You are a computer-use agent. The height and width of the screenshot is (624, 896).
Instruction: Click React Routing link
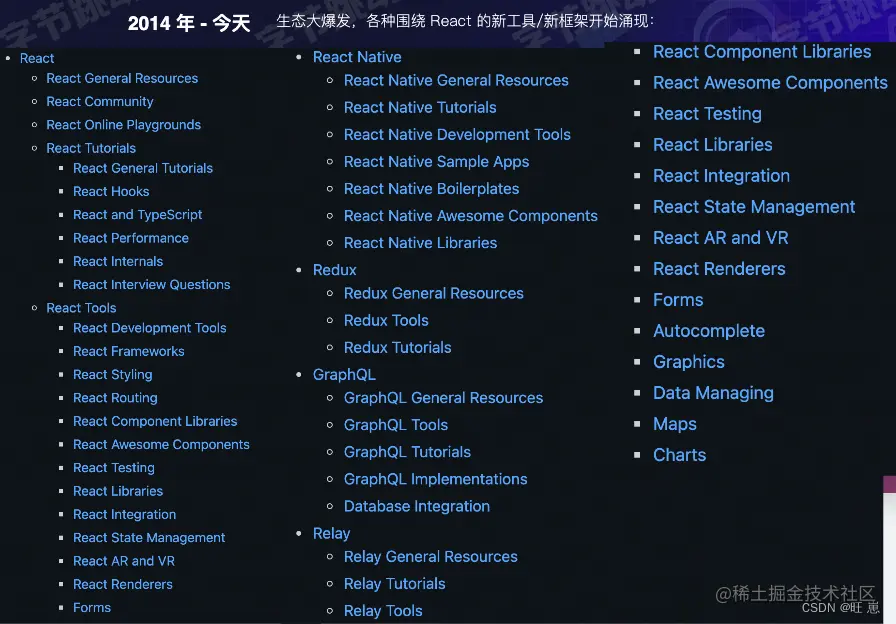[x=115, y=398]
